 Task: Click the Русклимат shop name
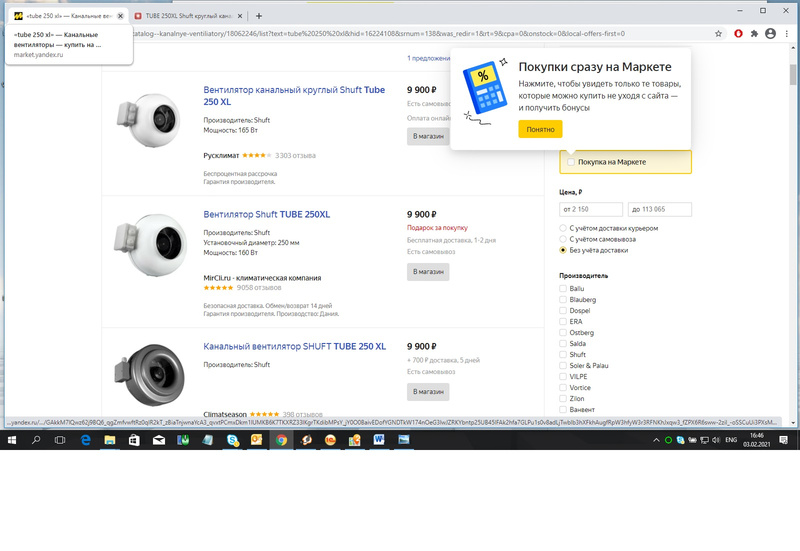click(221, 156)
